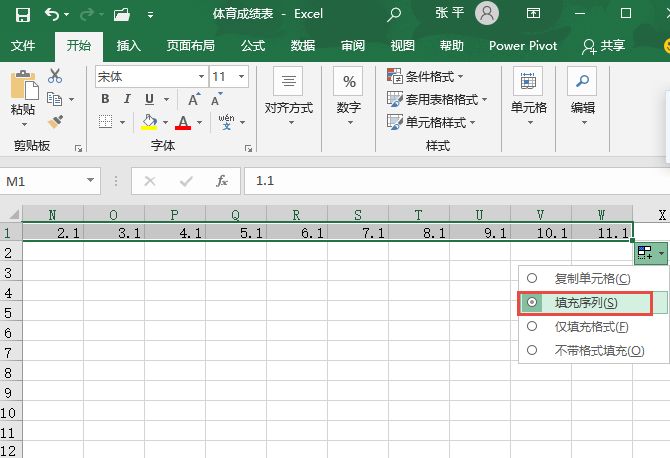Copy selection with copy icon

[x=54, y=99]
